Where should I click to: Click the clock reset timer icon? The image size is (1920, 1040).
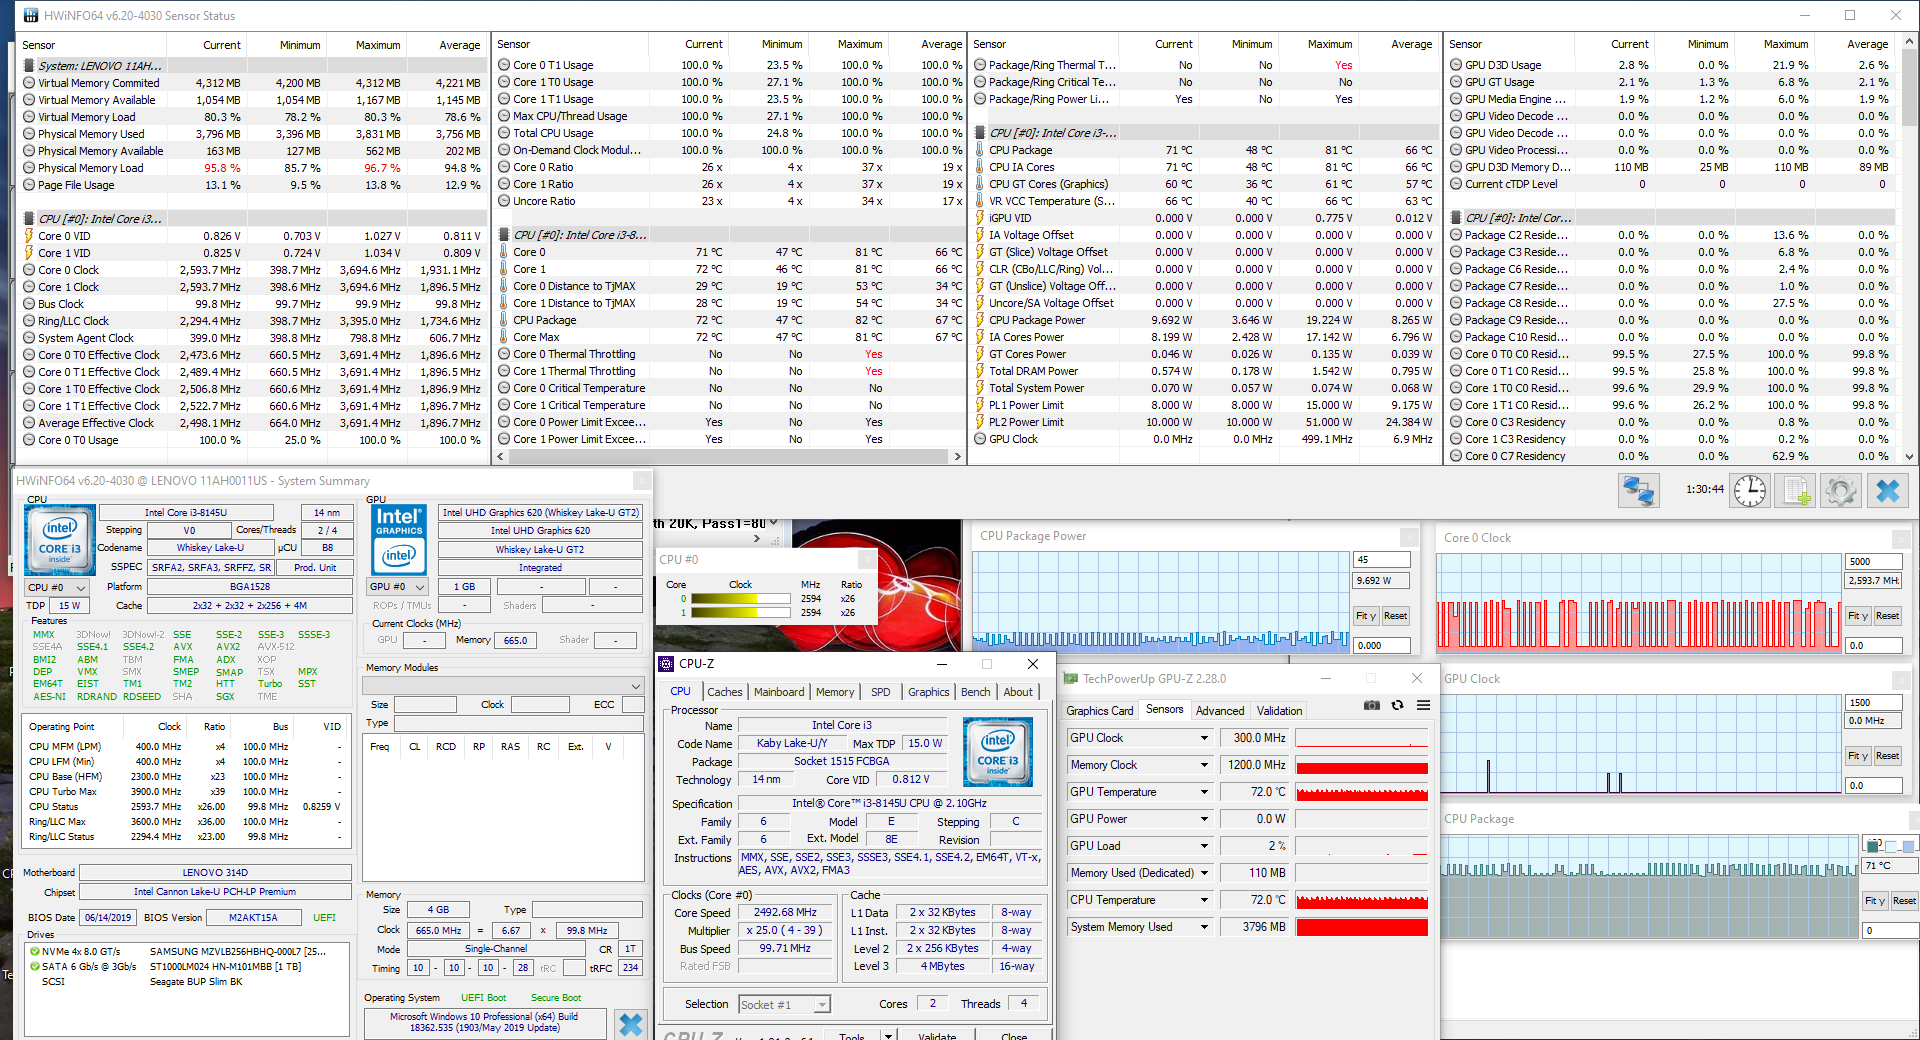click(1750, 491)
